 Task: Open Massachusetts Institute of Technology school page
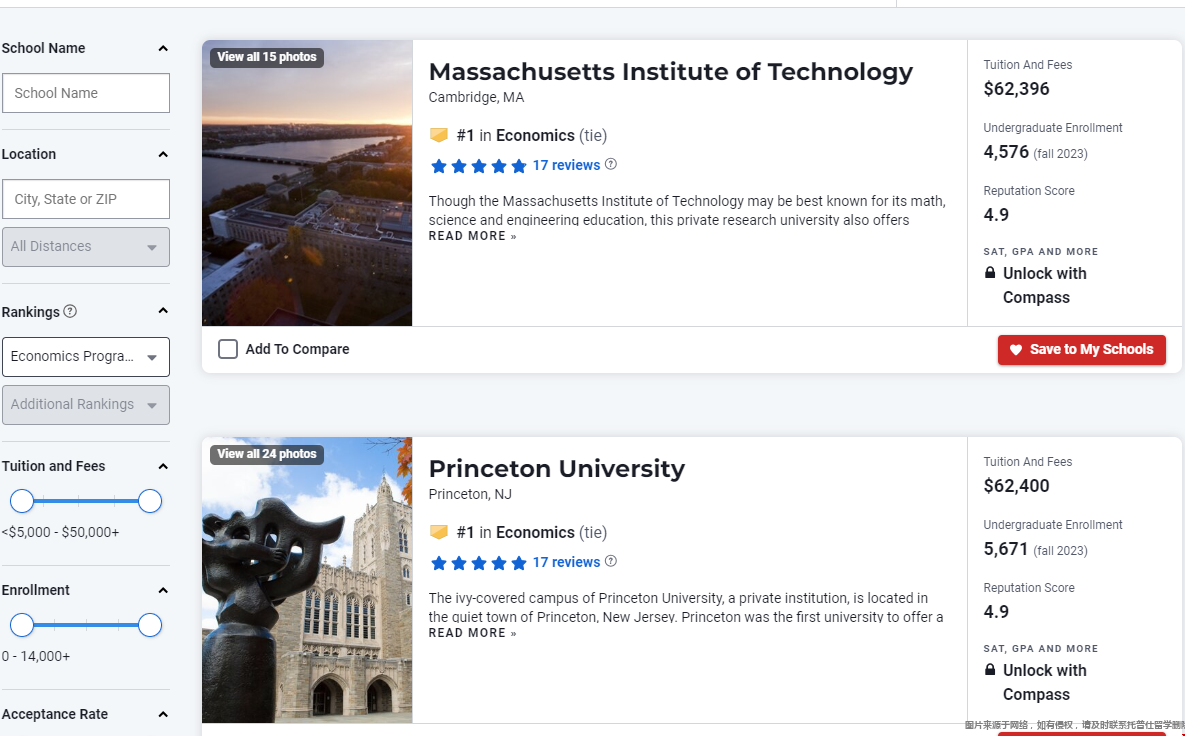coord(670,72)
